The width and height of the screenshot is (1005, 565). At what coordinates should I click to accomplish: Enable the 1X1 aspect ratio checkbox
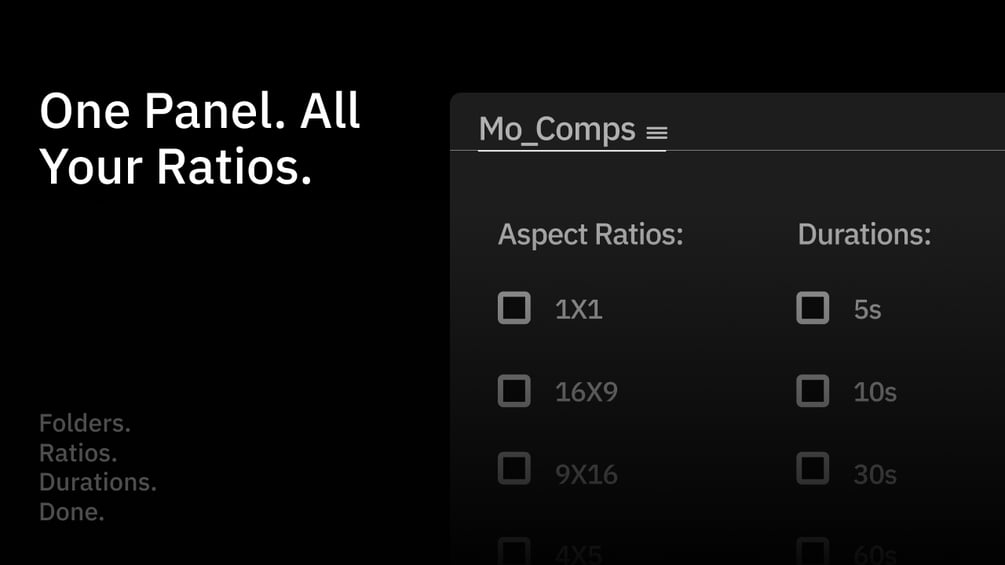[x=514, y=308]
